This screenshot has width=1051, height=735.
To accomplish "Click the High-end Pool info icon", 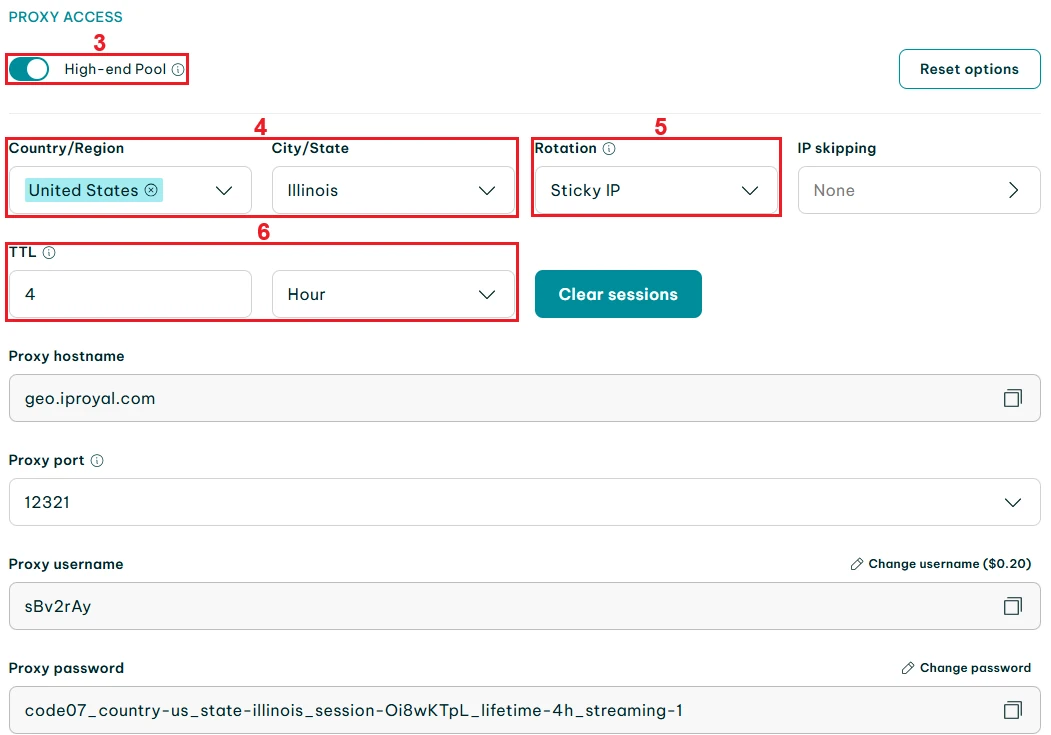I will coord(178,70).
